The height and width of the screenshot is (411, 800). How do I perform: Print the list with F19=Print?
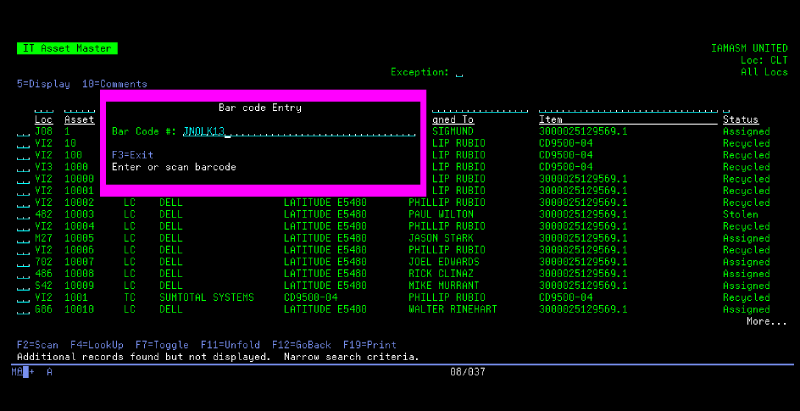coord(371,345)
